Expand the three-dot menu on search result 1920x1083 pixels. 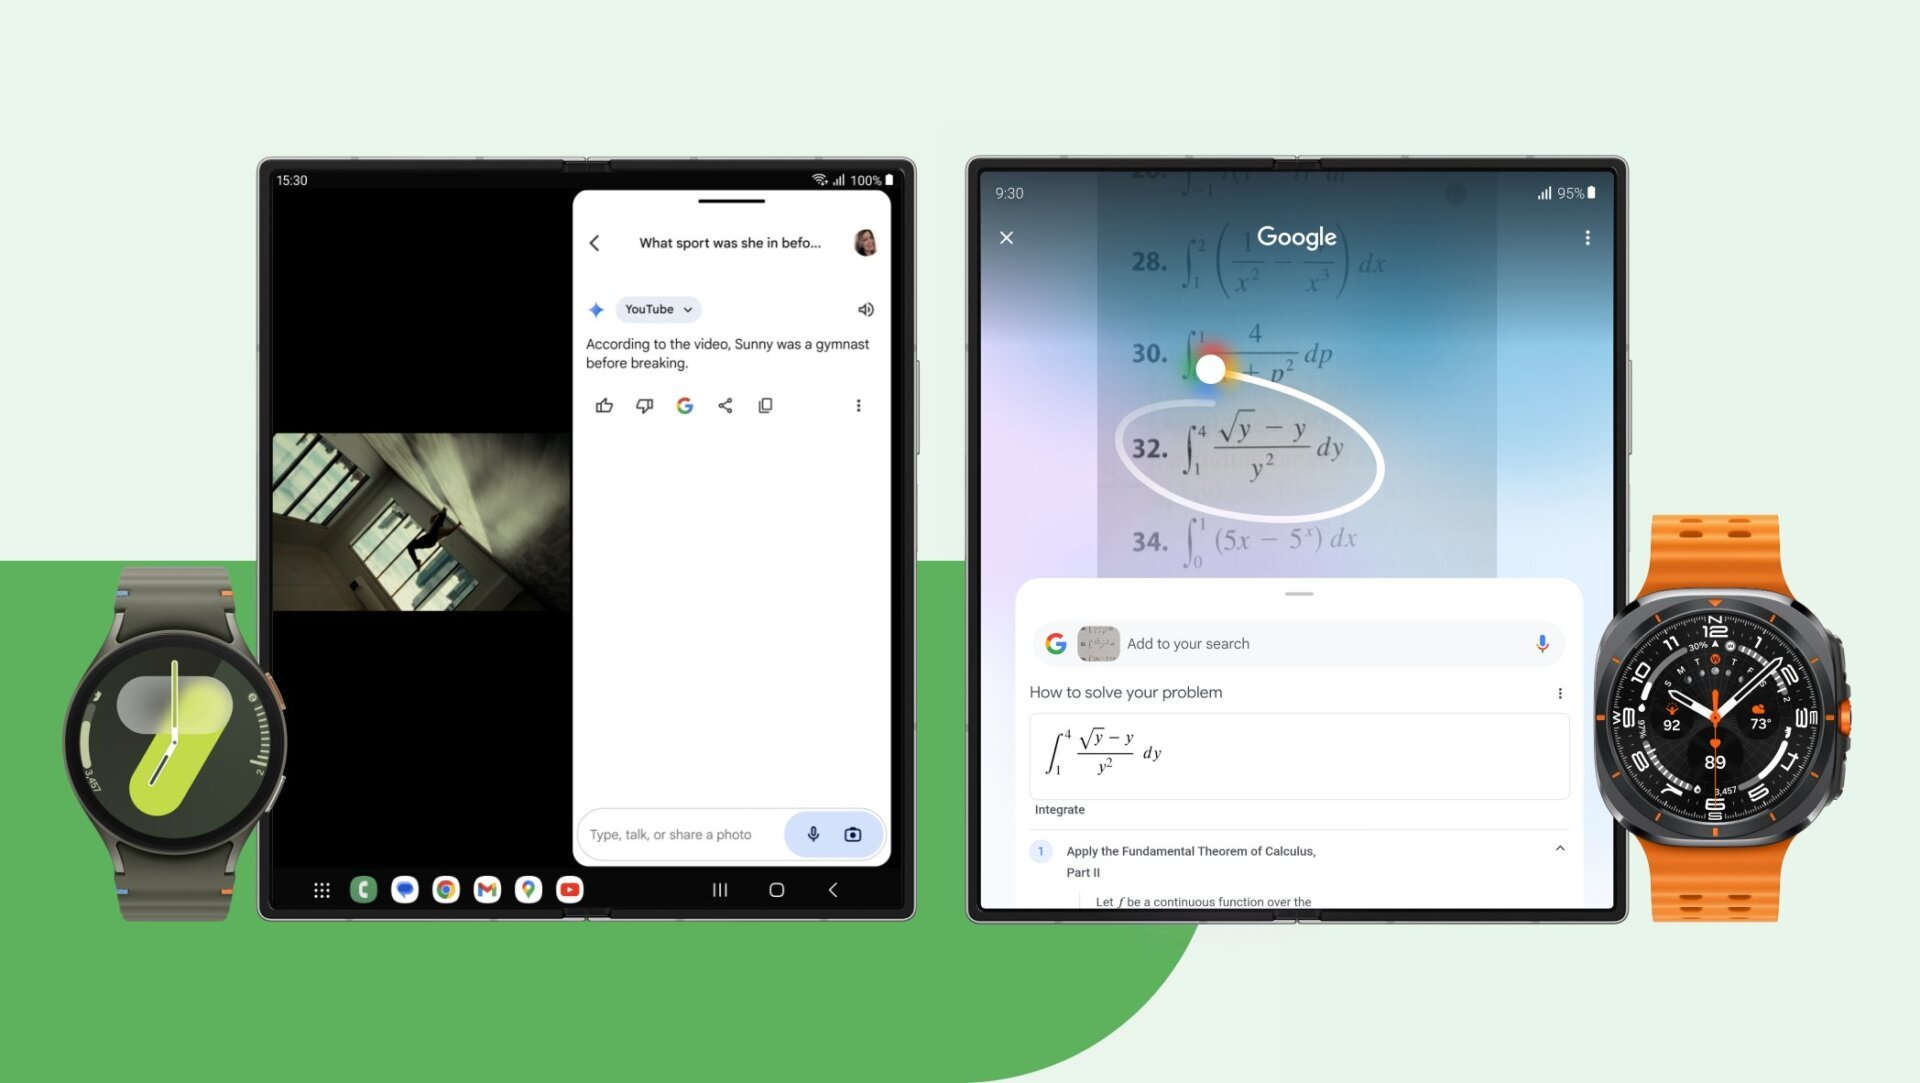1560,693
